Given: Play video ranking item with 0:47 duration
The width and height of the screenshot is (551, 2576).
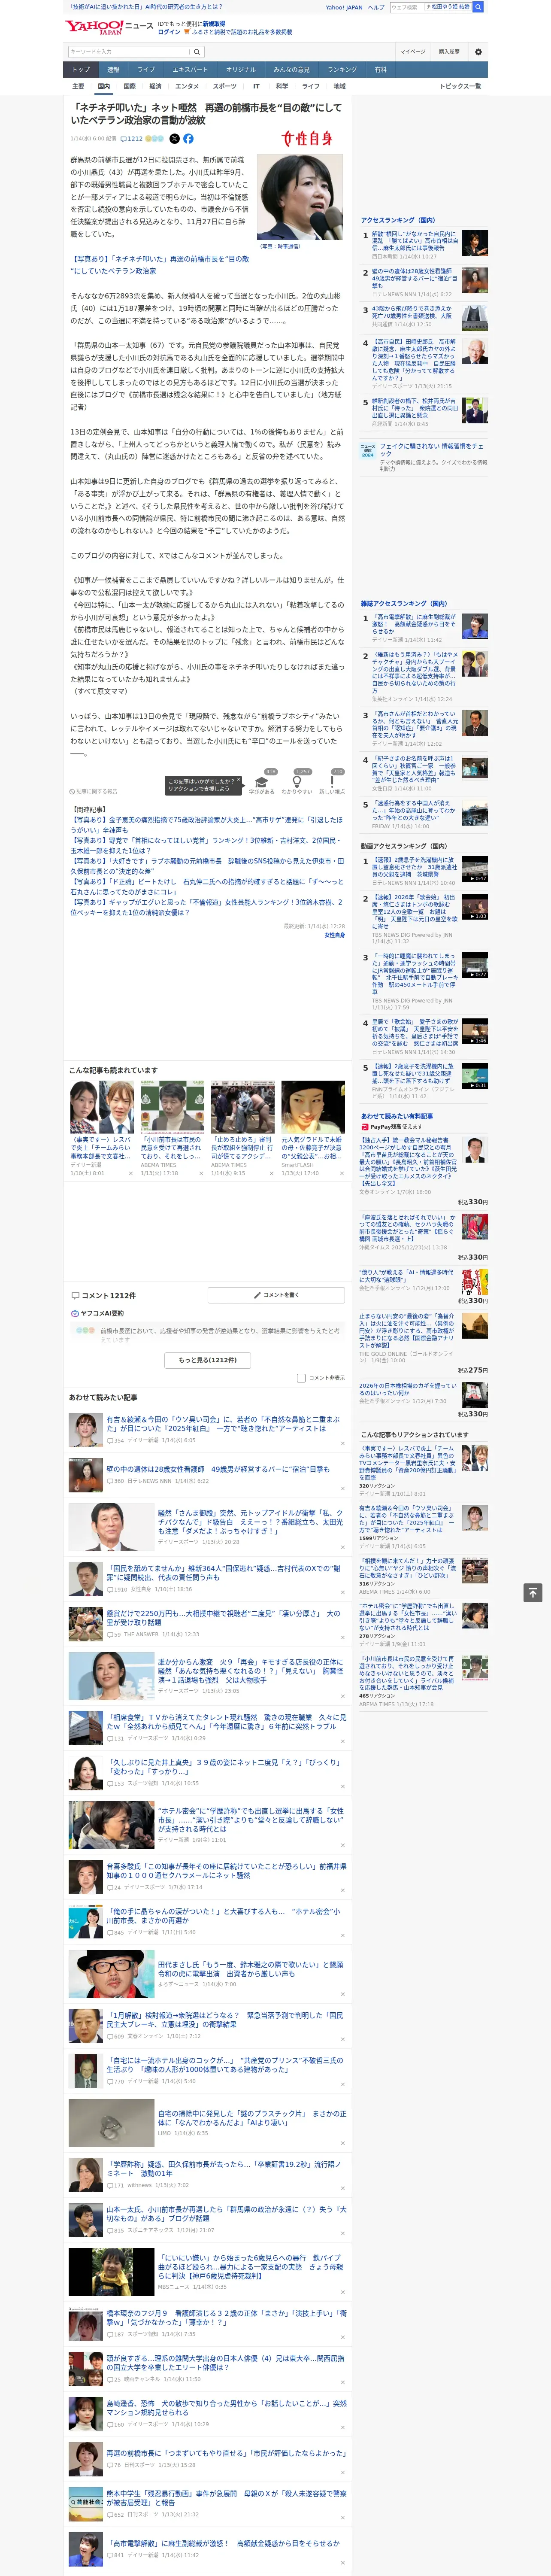Looking at the screenshot, I should (475, 869).
